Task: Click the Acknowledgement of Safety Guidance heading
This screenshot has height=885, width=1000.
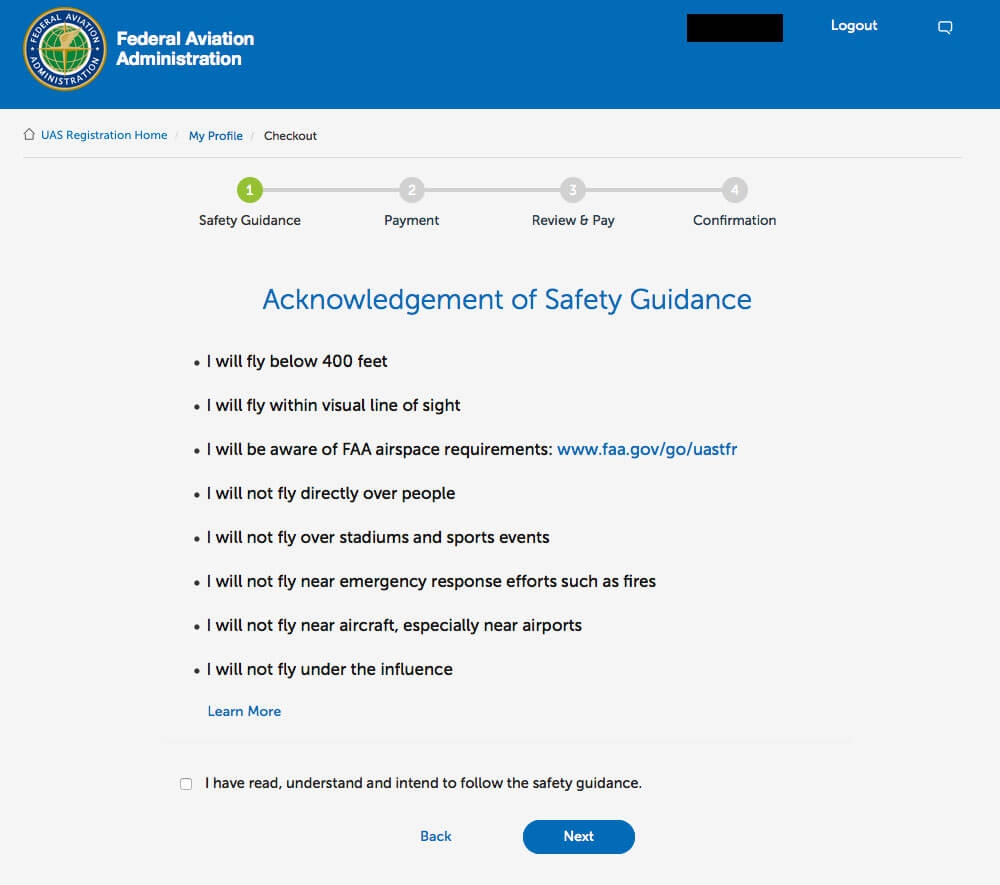Action: point(507,300)
